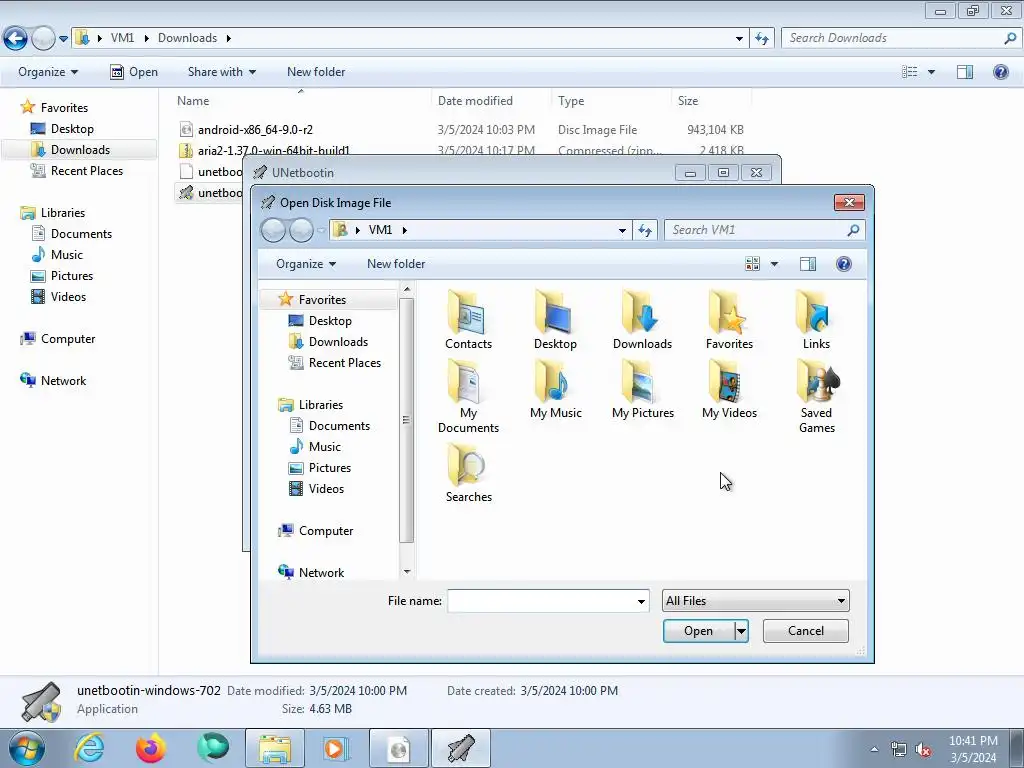The height and width of the screenshot is (768, 1024).
Task: Show hidden tray icons arrow
Action: pos(874,749)
